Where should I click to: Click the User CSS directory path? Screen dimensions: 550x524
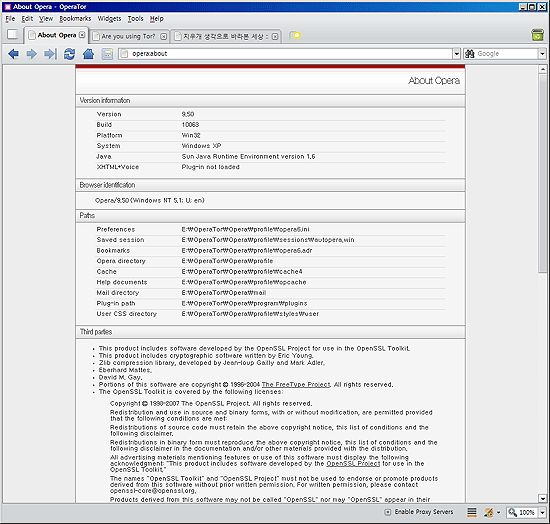[250, 314]
